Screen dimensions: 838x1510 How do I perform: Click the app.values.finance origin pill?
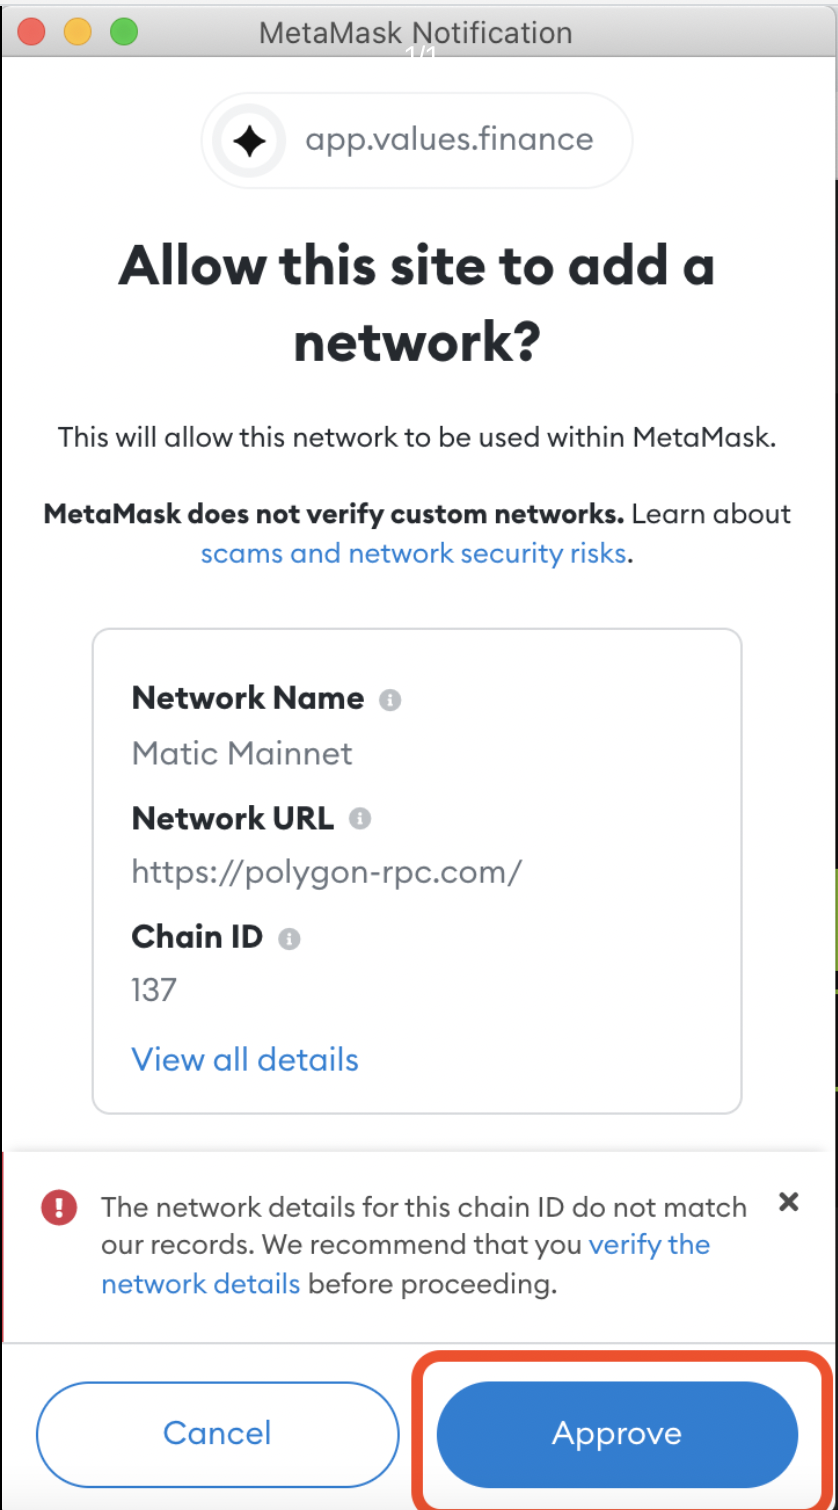[x=417, y=141]
